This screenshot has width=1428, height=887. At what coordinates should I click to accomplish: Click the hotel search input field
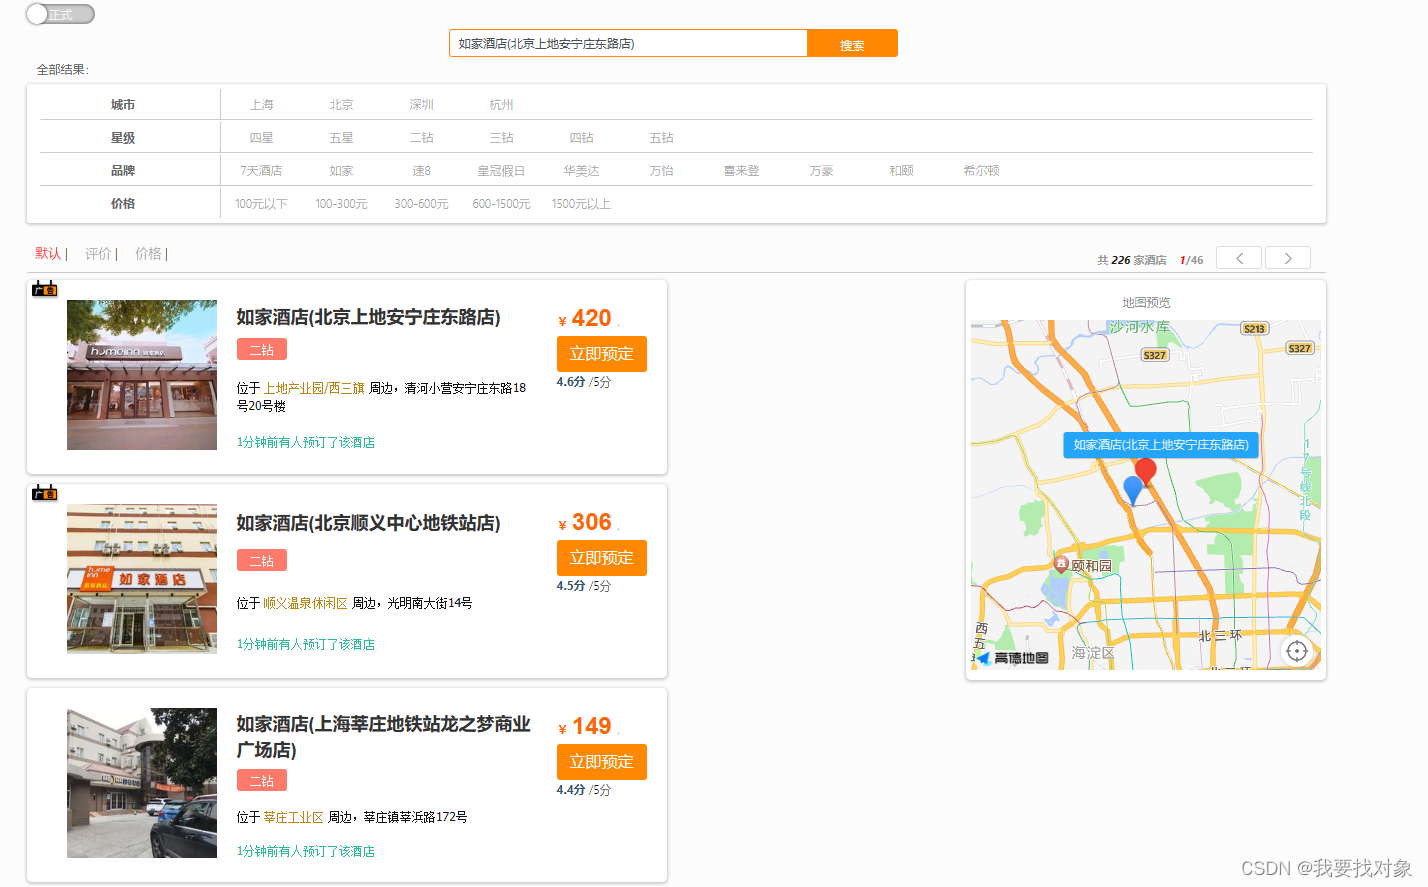click(628, 43)
